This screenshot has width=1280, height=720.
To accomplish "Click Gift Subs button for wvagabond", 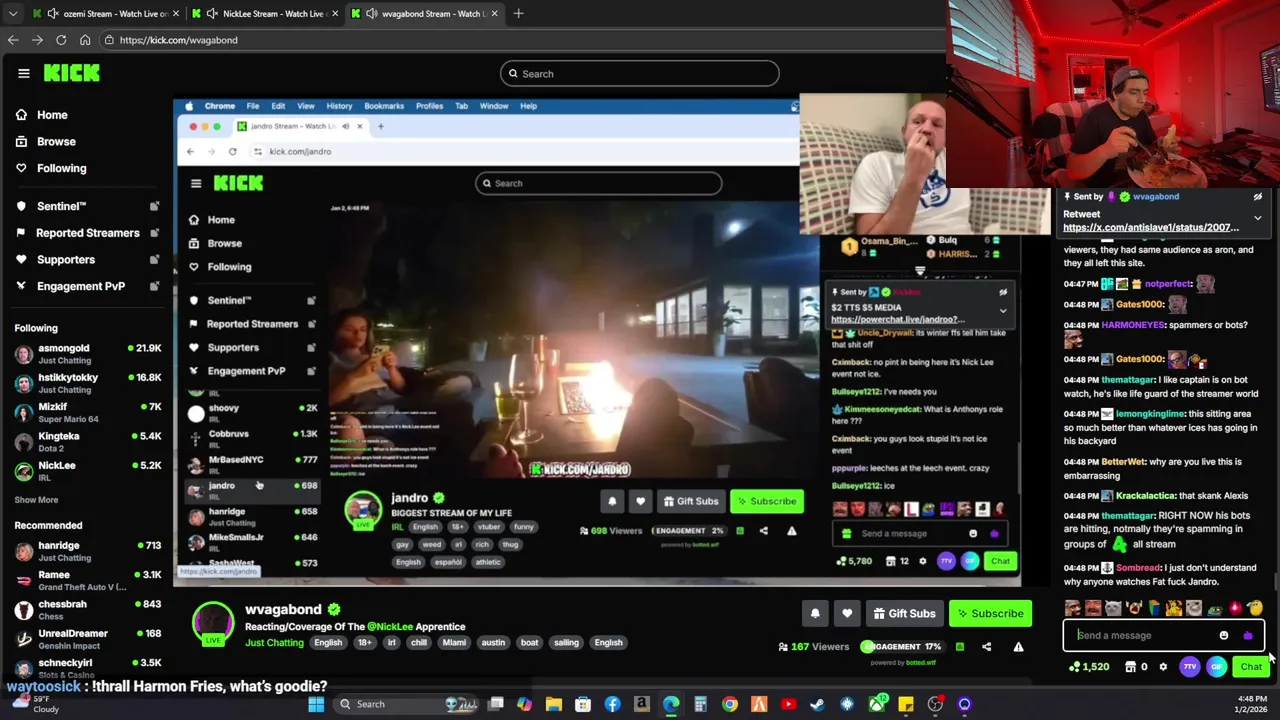I will click(x=904, y=614).
